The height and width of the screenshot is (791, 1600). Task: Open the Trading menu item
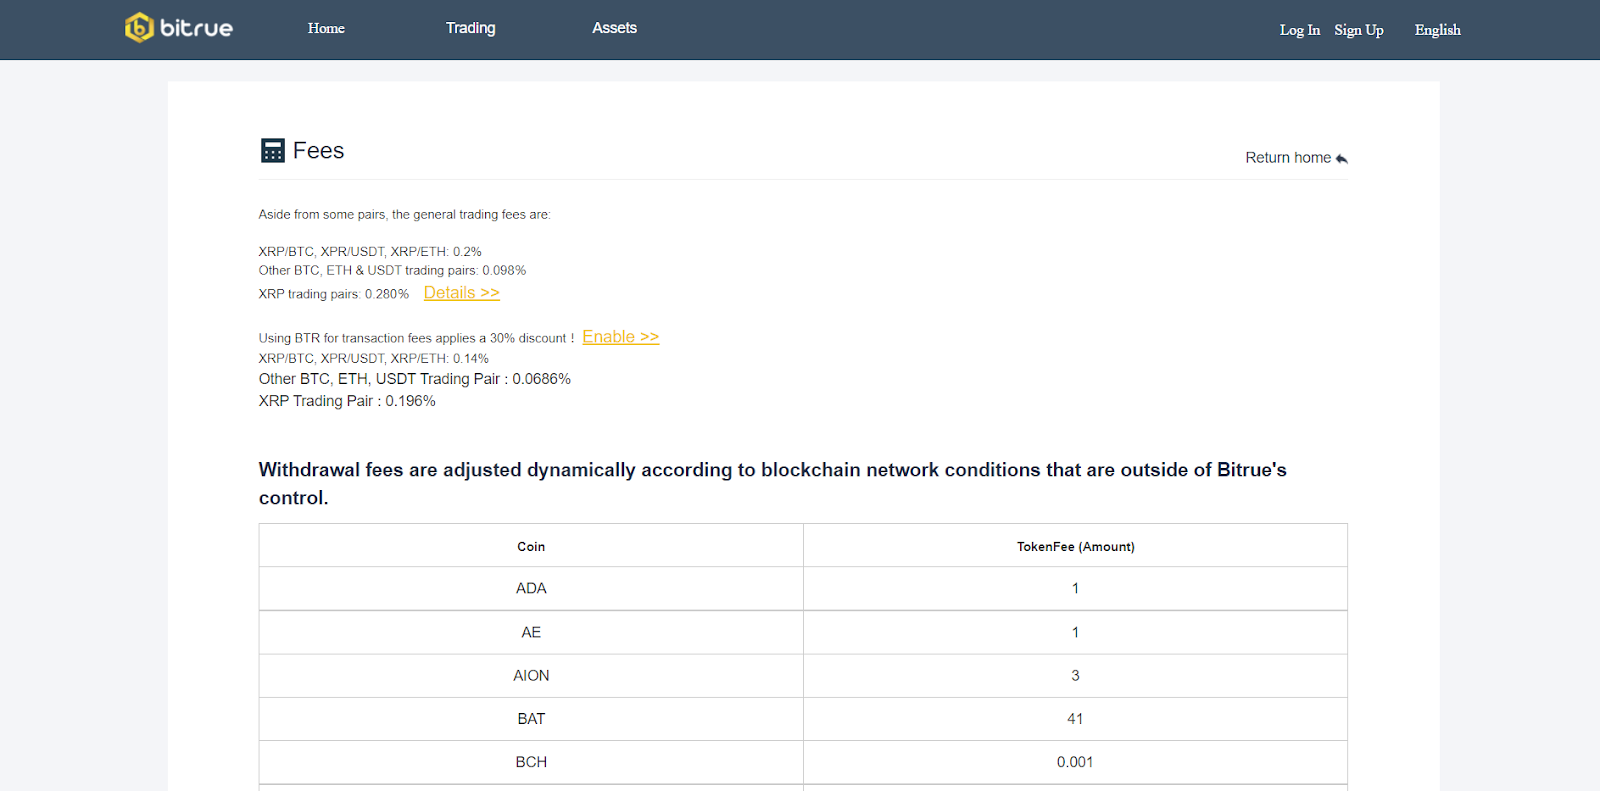coord(470,29)
